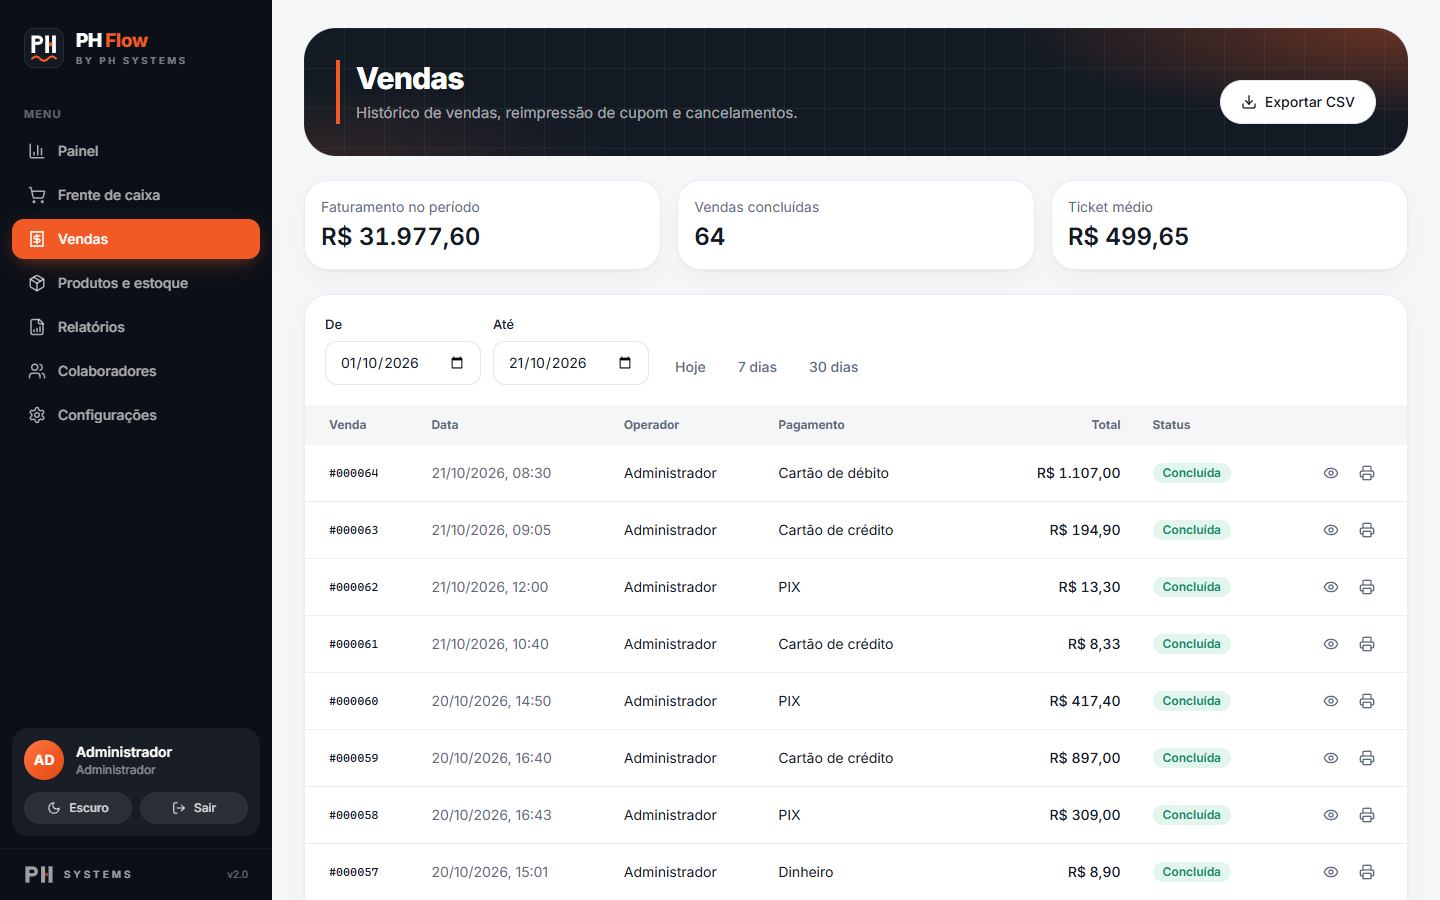The image size is (1440, 900).
Task: Click Ticket médio value R$ 499,65
Action: point(1128,237)
